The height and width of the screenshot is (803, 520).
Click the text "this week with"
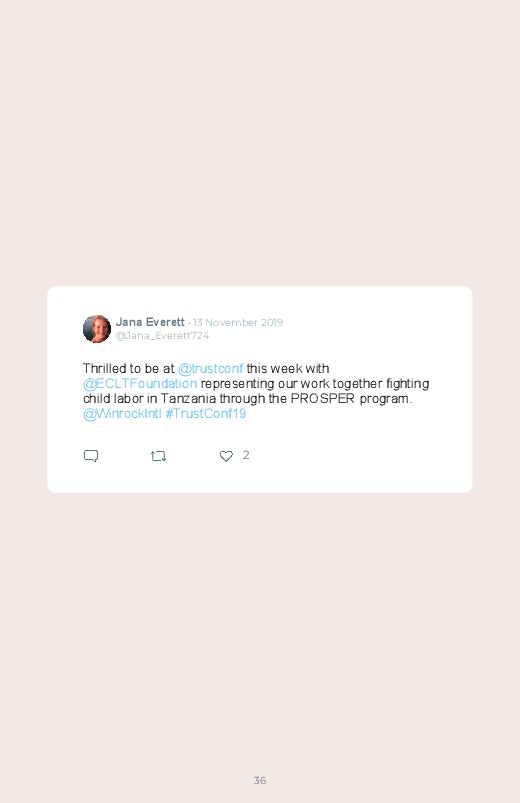coord(287,369)
